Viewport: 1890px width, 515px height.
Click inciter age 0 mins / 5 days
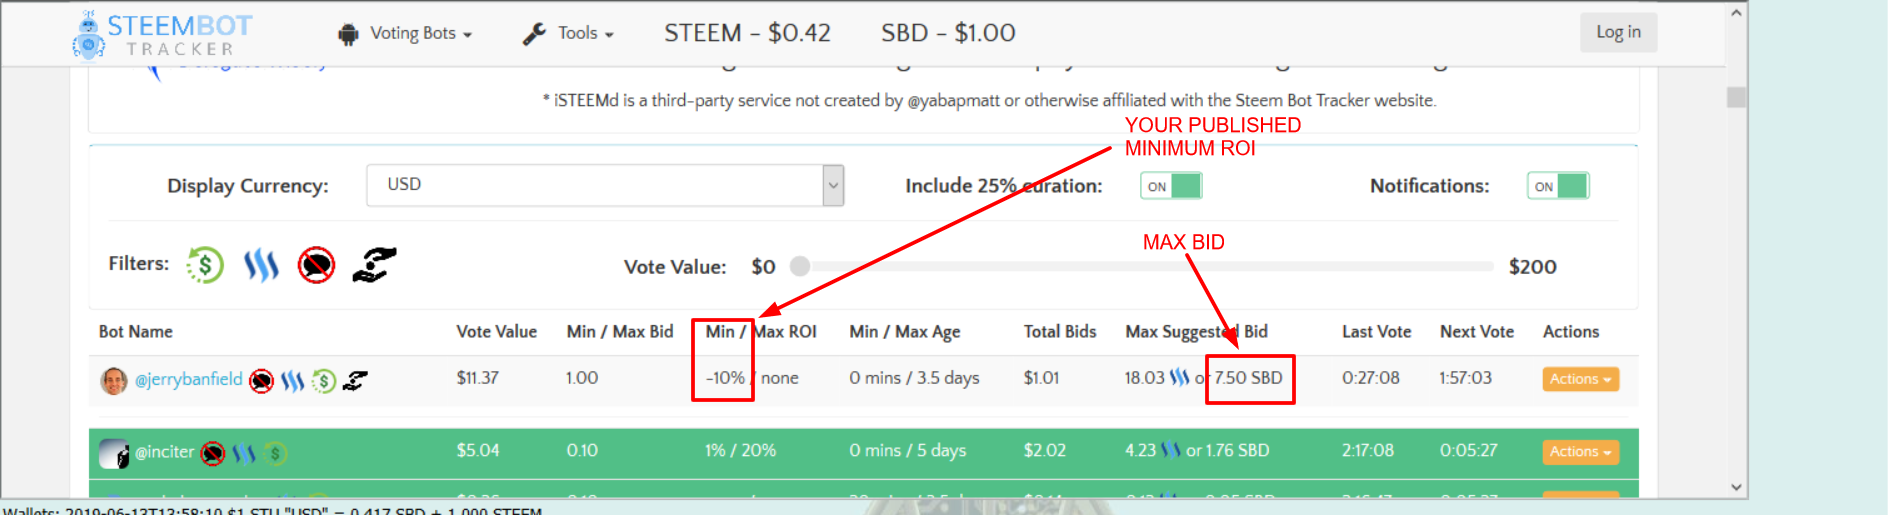click(x=908, y=450)
